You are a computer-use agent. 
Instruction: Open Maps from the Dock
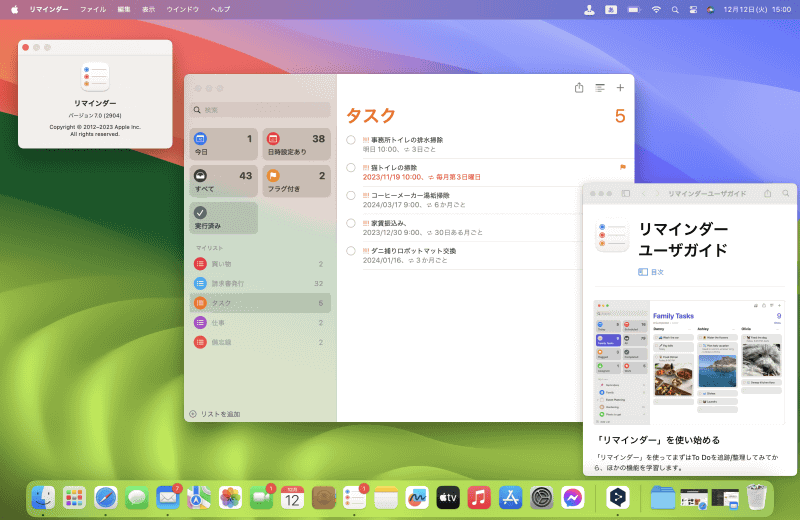coord(199,498)
